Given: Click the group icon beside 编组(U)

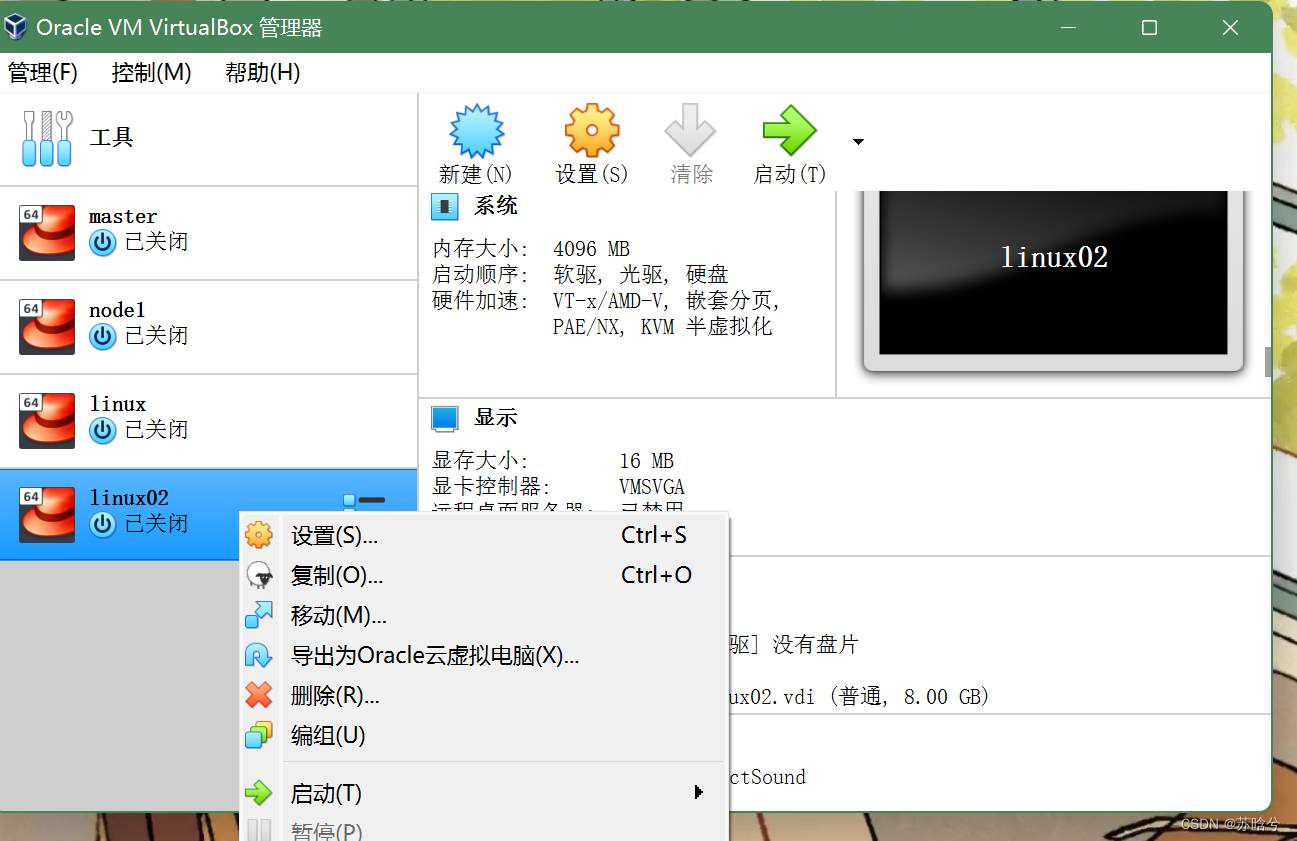Looking at the screenshot, I should 259,735.
